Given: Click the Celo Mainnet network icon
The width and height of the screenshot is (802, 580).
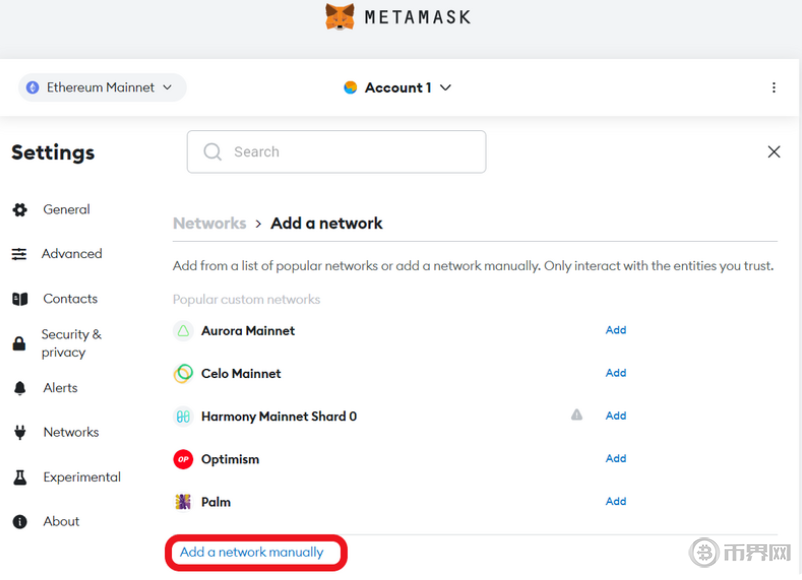Looking at the screenshot, I should click(x=183, y=374).
